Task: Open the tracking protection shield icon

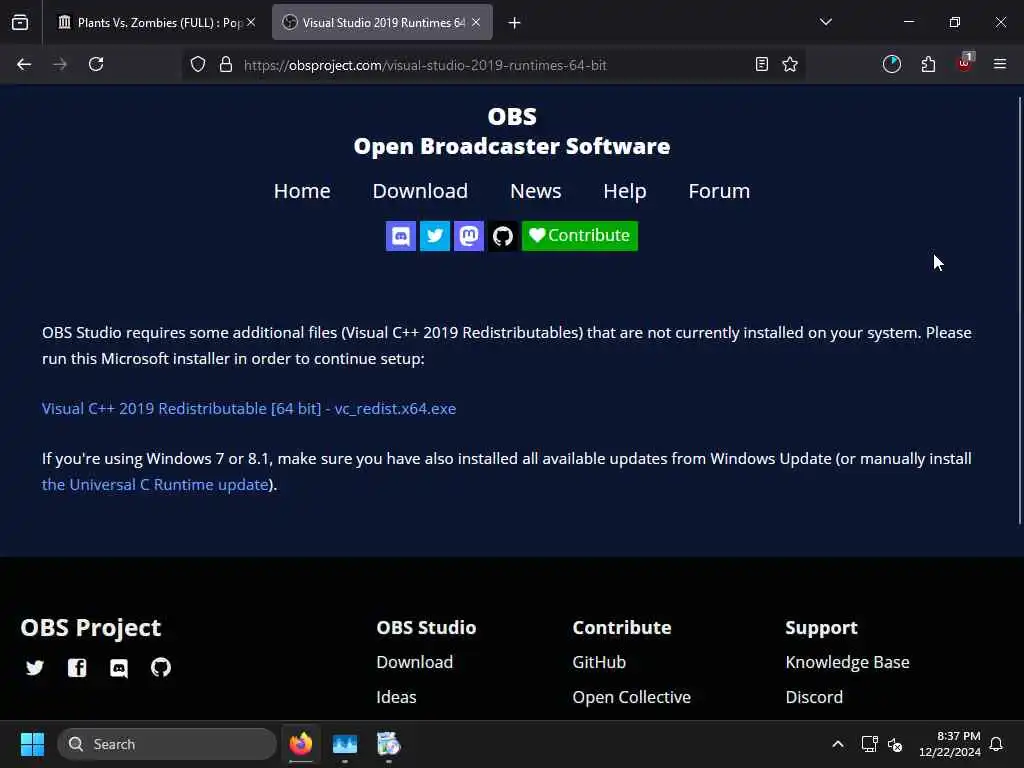Action: point(198,64)
